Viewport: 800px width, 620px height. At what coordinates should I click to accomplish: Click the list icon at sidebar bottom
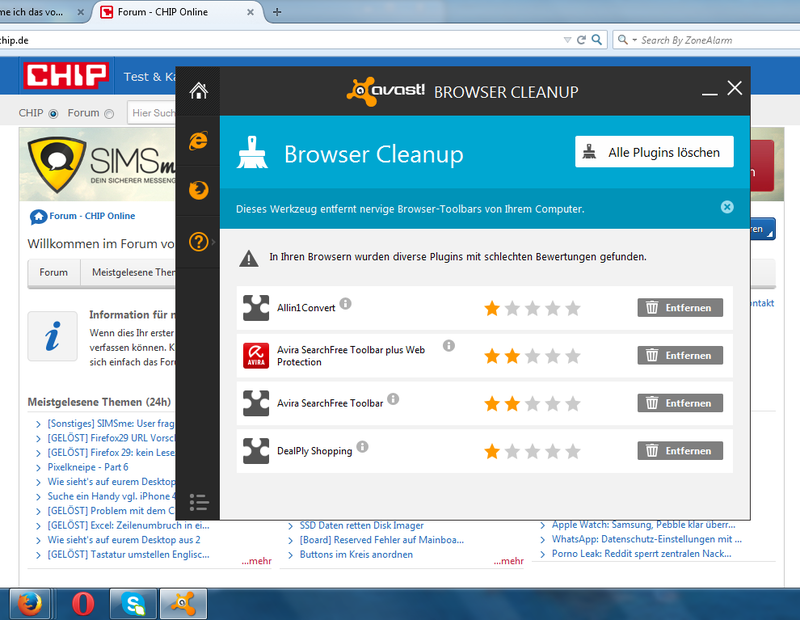point(198,501)
